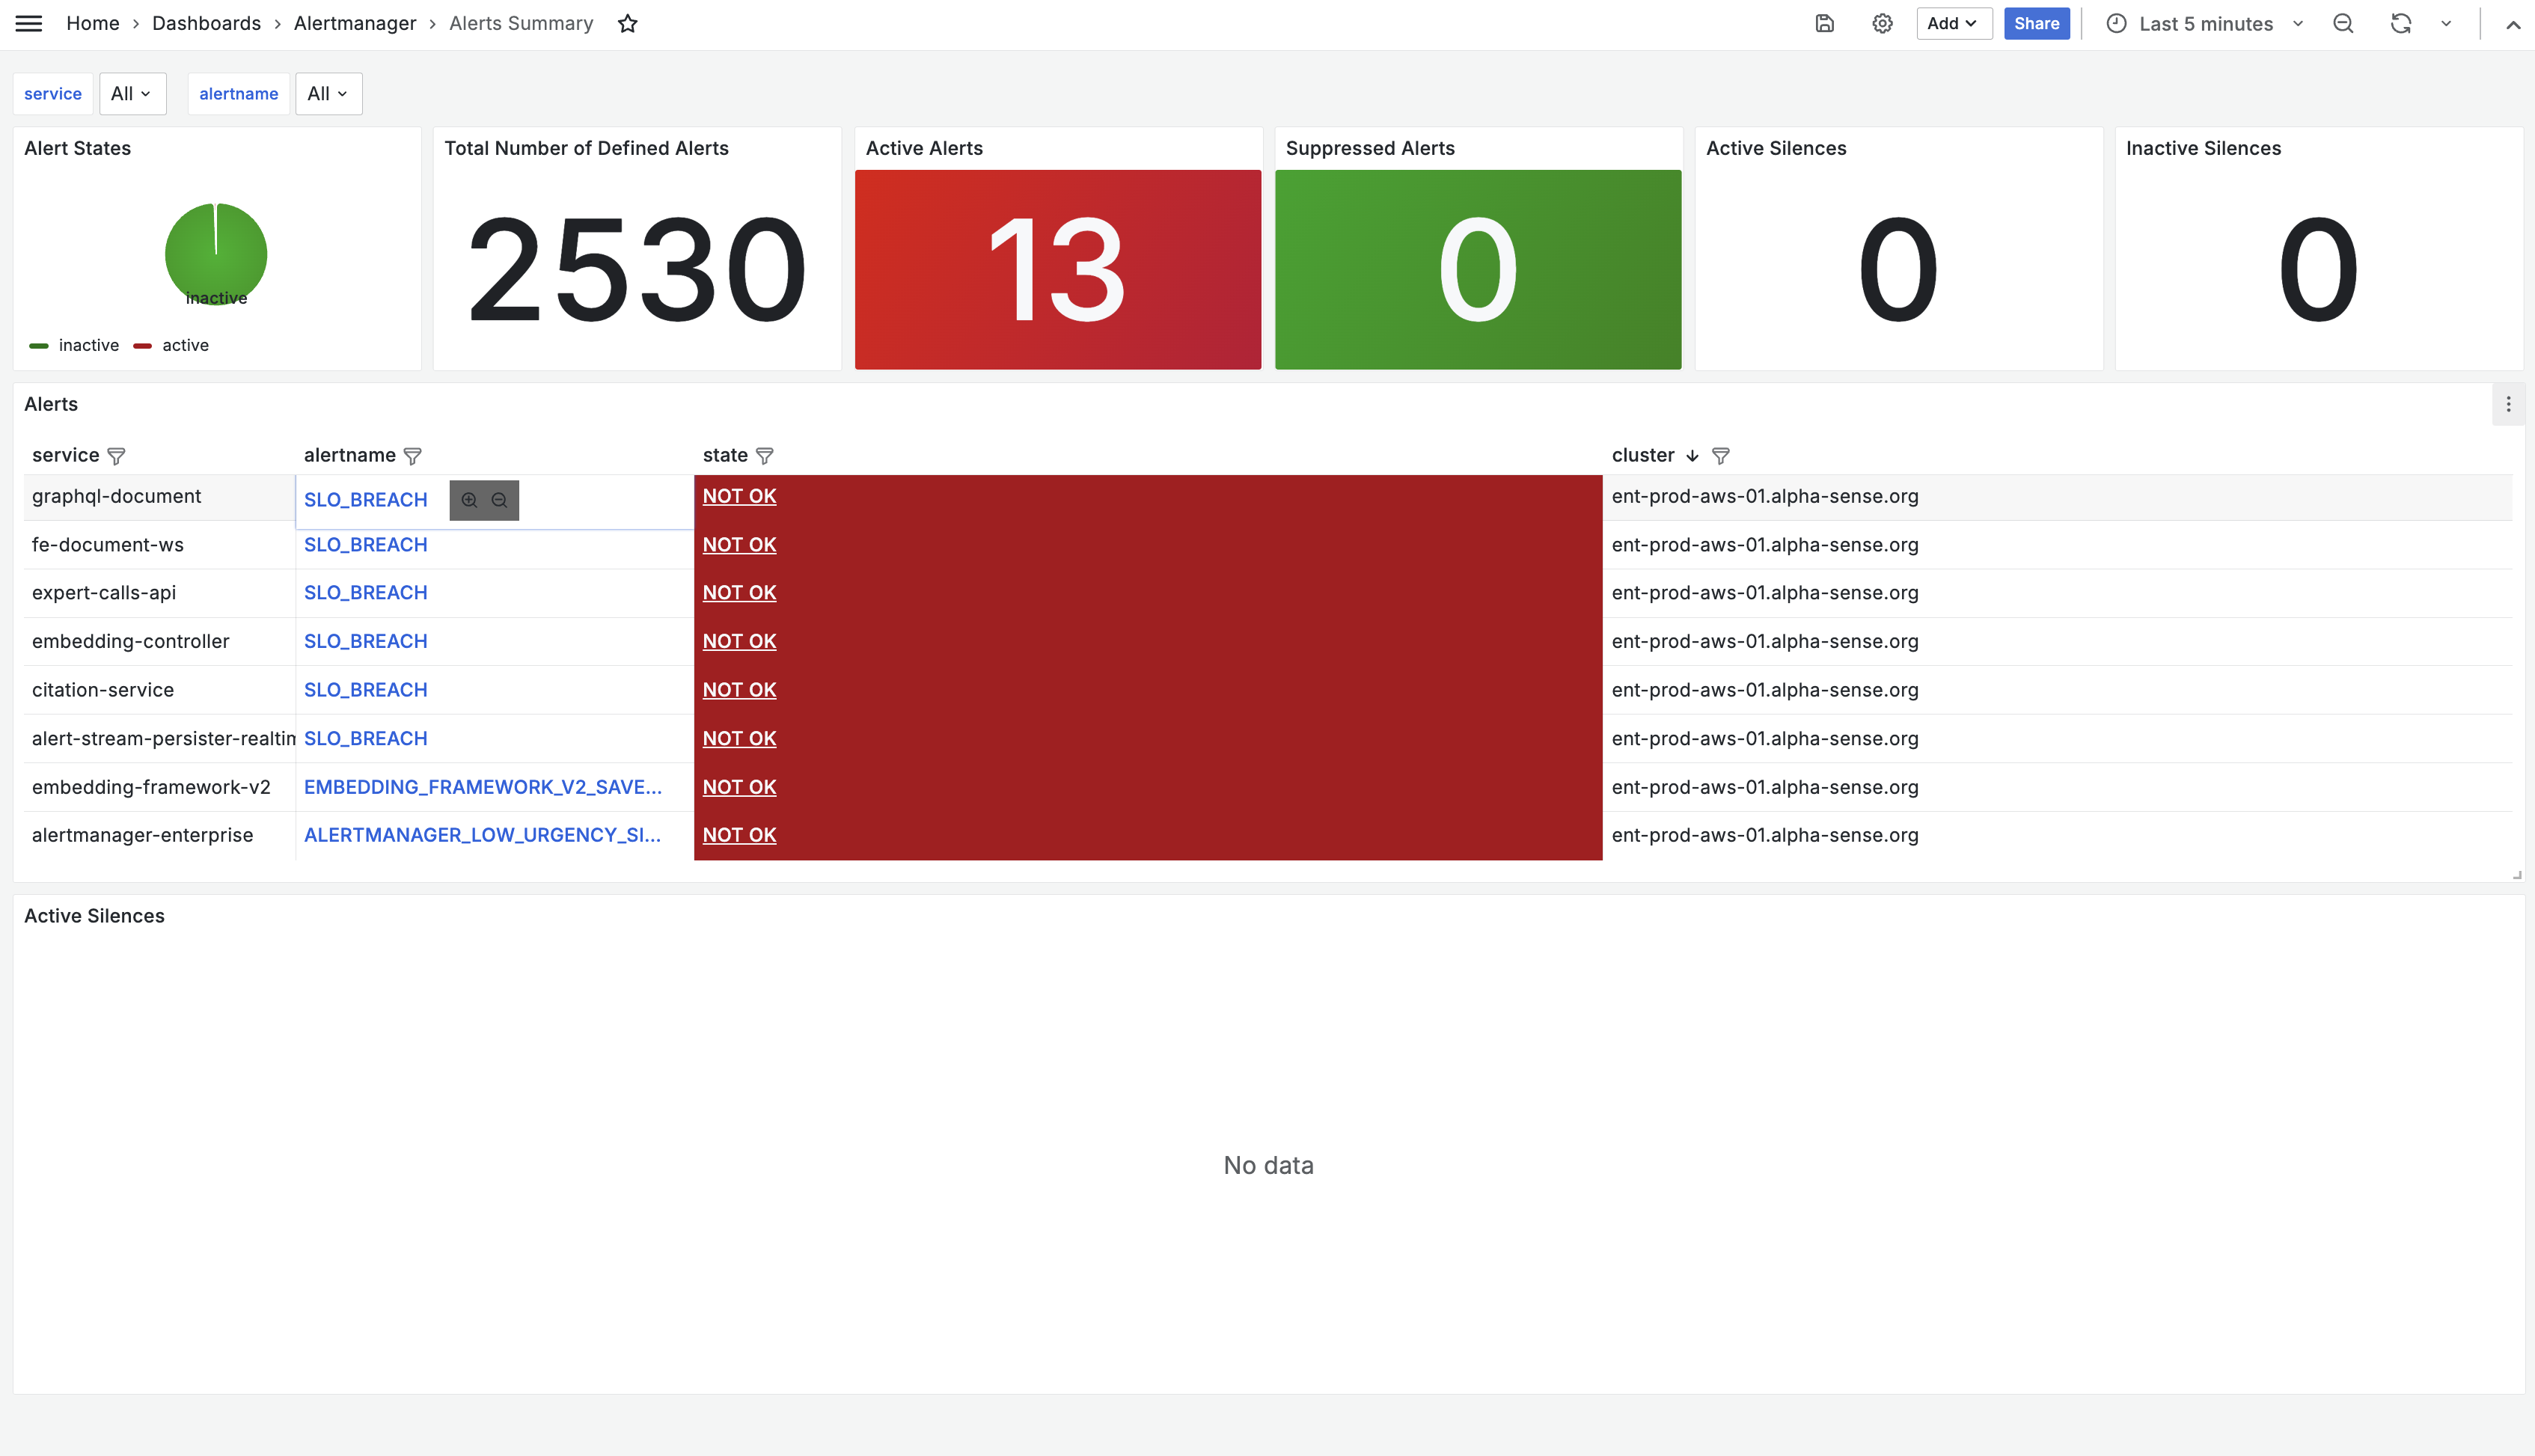Go to Home breadcrumb
The height and width of the screenshot is (1456, 2535).
pos(93,23)
